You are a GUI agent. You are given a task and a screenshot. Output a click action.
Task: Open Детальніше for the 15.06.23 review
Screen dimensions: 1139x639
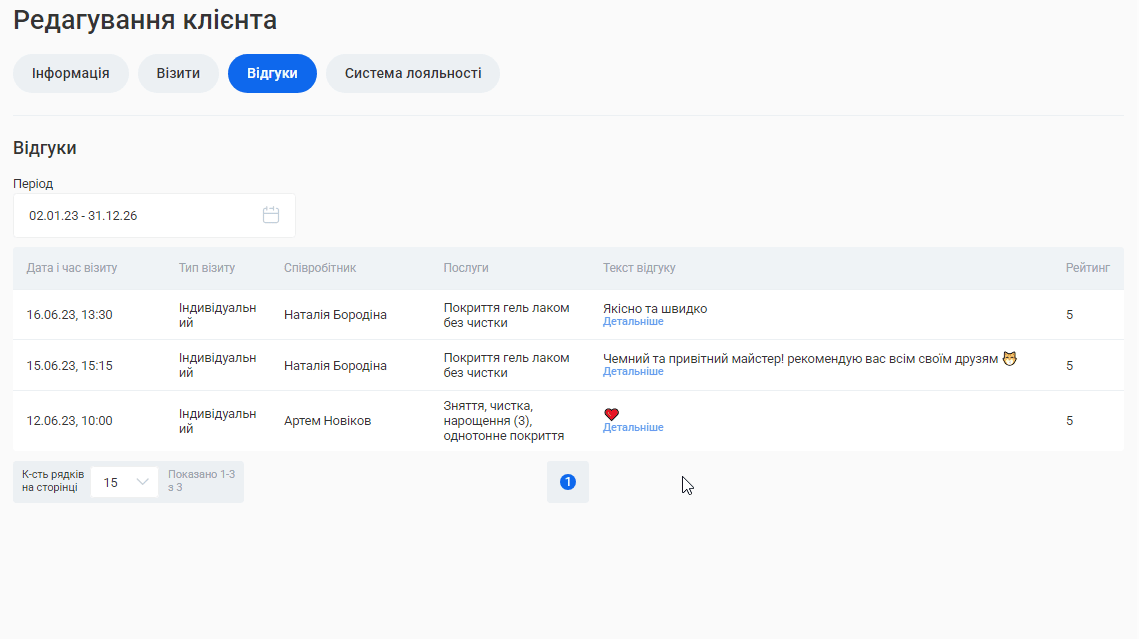tap(633, 372)
